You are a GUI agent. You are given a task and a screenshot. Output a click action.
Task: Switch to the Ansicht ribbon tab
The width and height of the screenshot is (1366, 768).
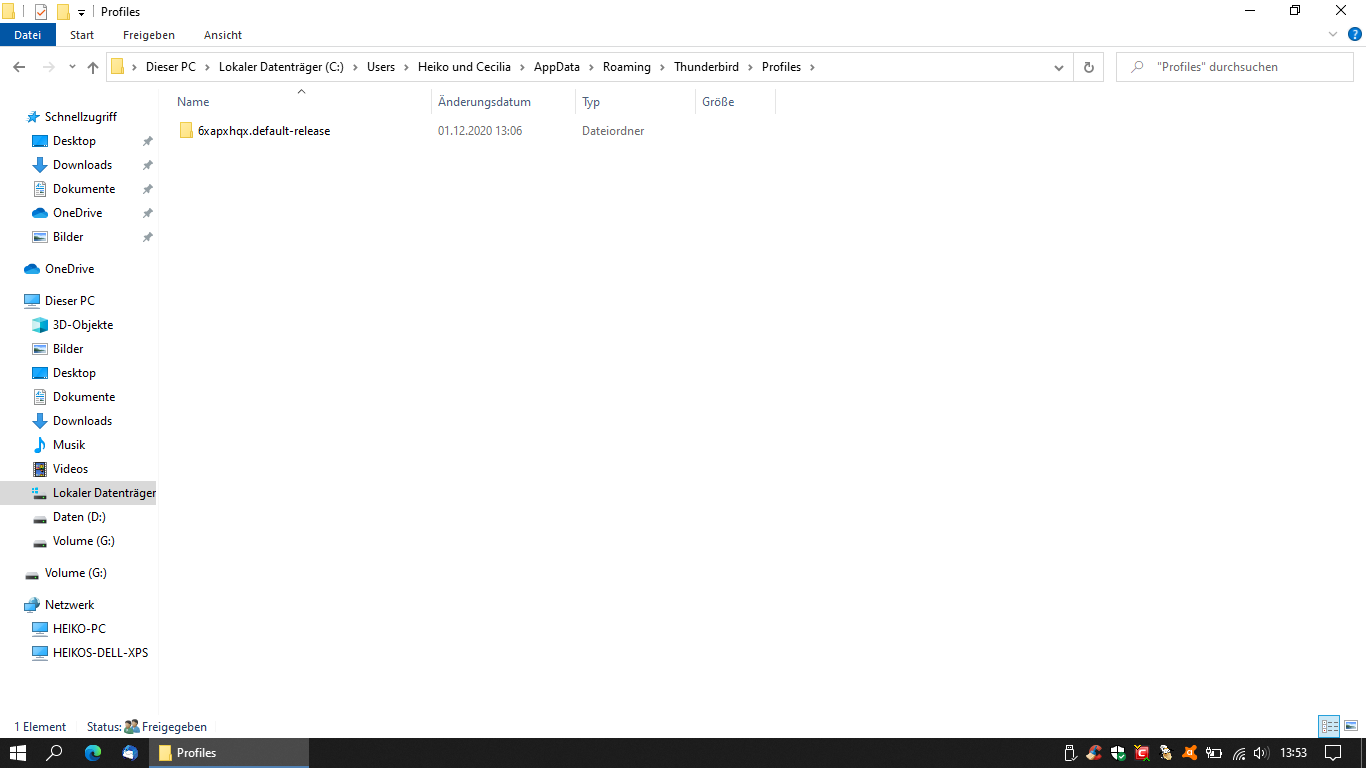223,35
